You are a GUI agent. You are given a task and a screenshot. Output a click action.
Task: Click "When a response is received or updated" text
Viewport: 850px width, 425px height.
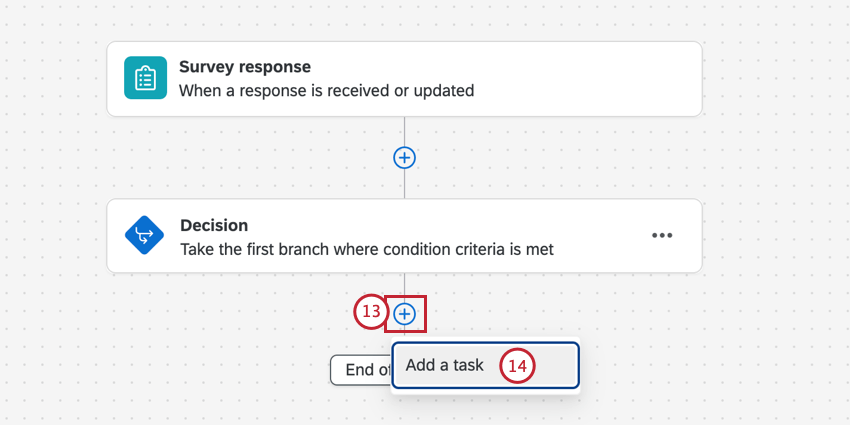pos(326,91)
